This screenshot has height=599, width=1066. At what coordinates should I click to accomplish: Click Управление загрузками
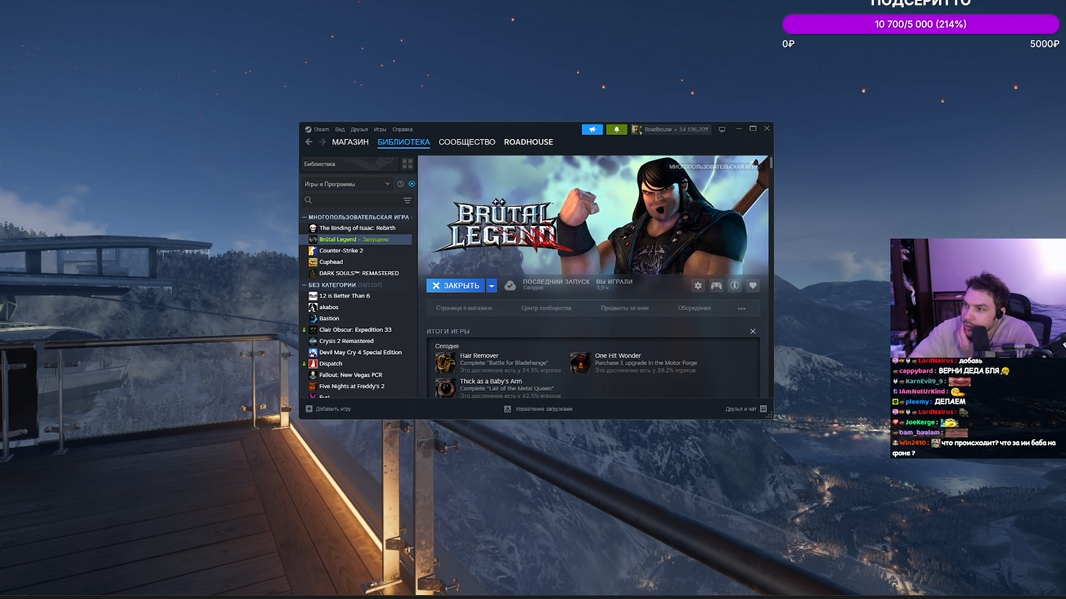[x=543, y=409]
